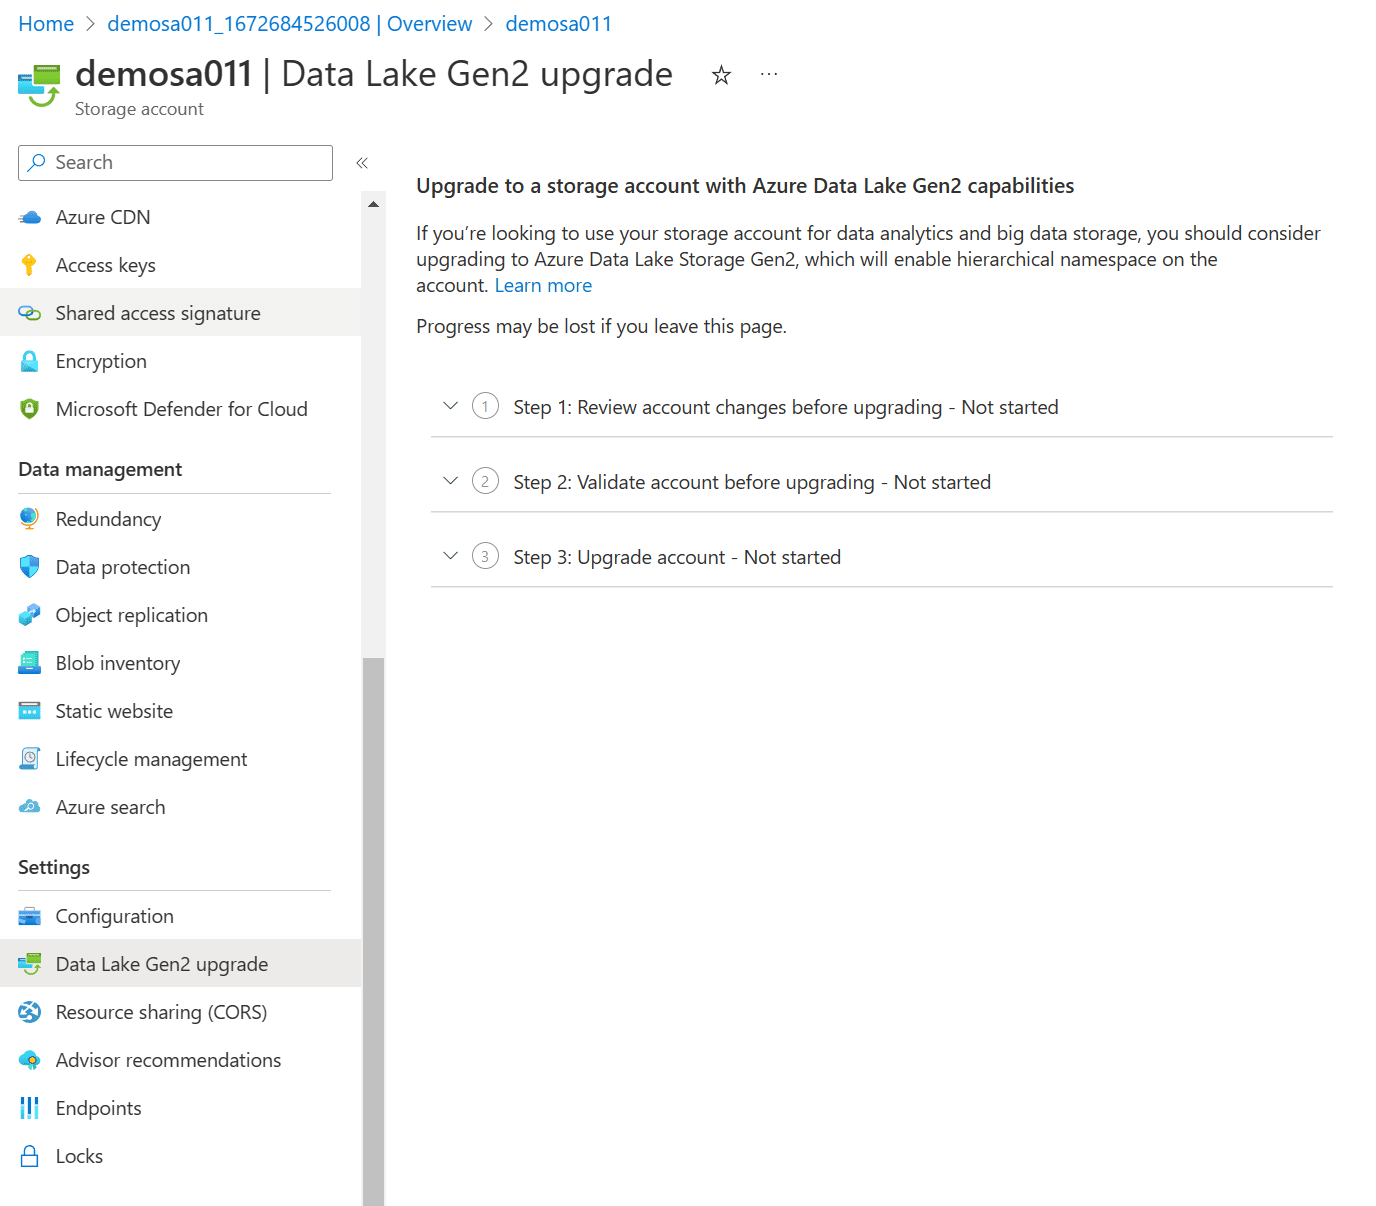Click the storage account header icon

point(39,85)
